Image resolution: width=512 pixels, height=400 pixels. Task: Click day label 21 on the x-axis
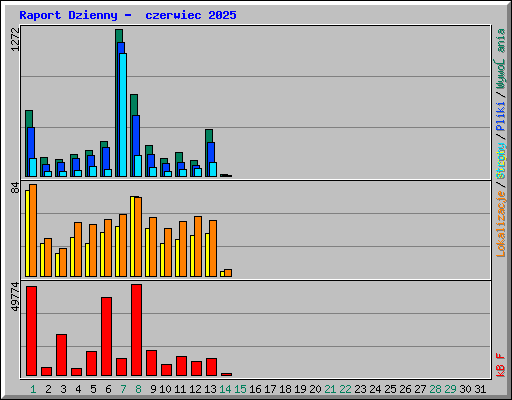coord(330,389)
